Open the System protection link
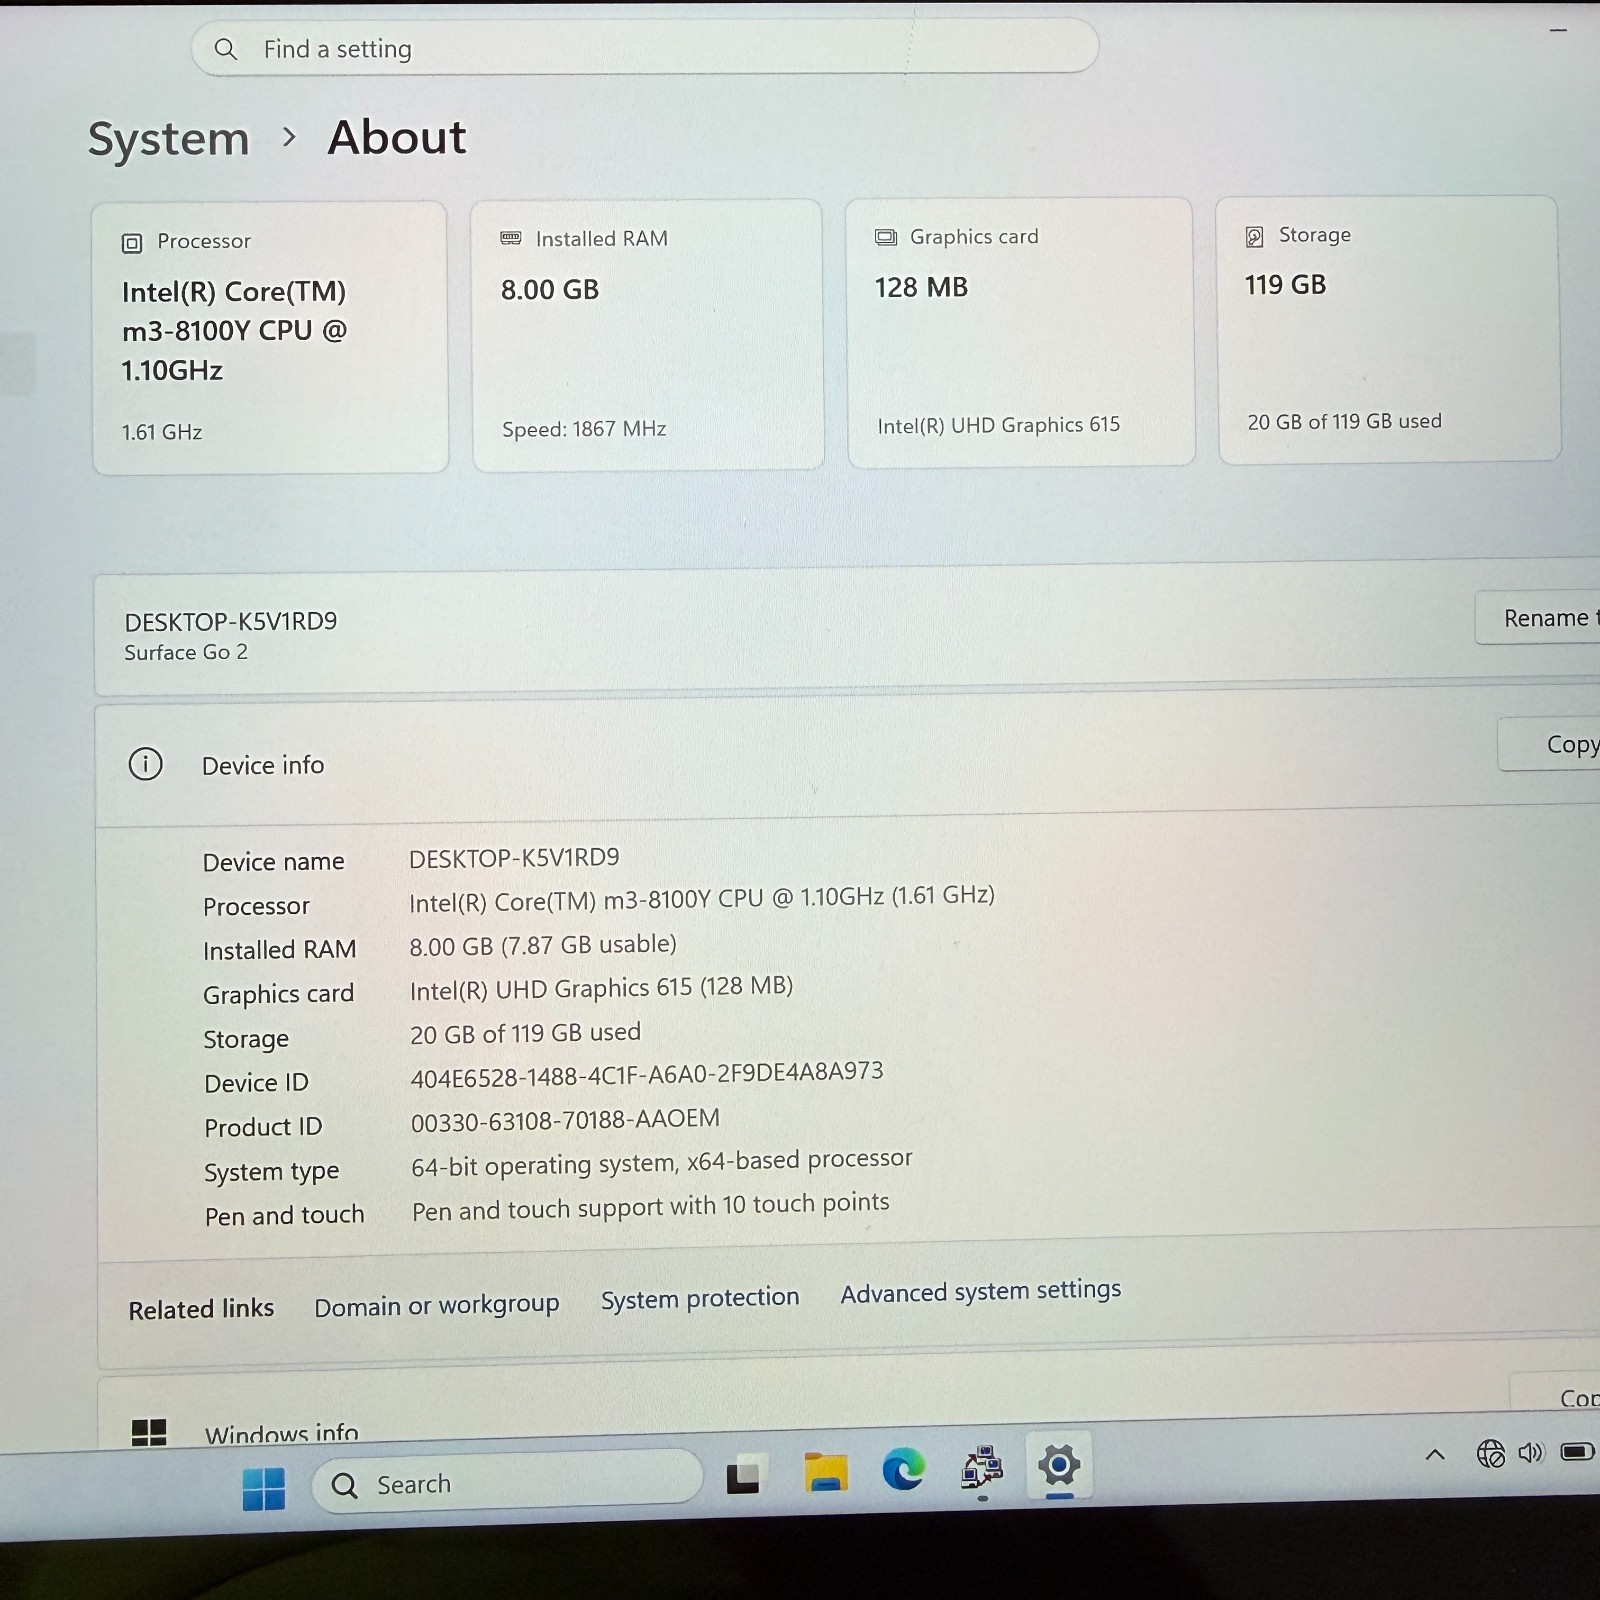This screenshot has width=1600, height=1600. (700, 1298)
